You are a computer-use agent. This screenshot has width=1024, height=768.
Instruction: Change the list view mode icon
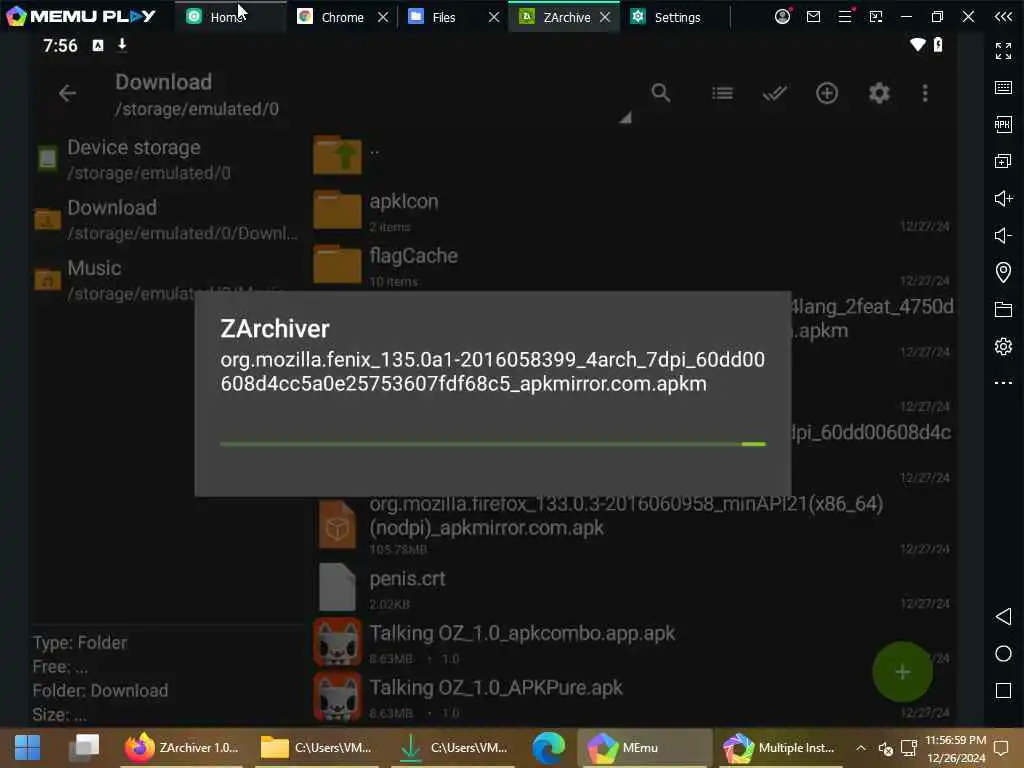pos(722,93)
